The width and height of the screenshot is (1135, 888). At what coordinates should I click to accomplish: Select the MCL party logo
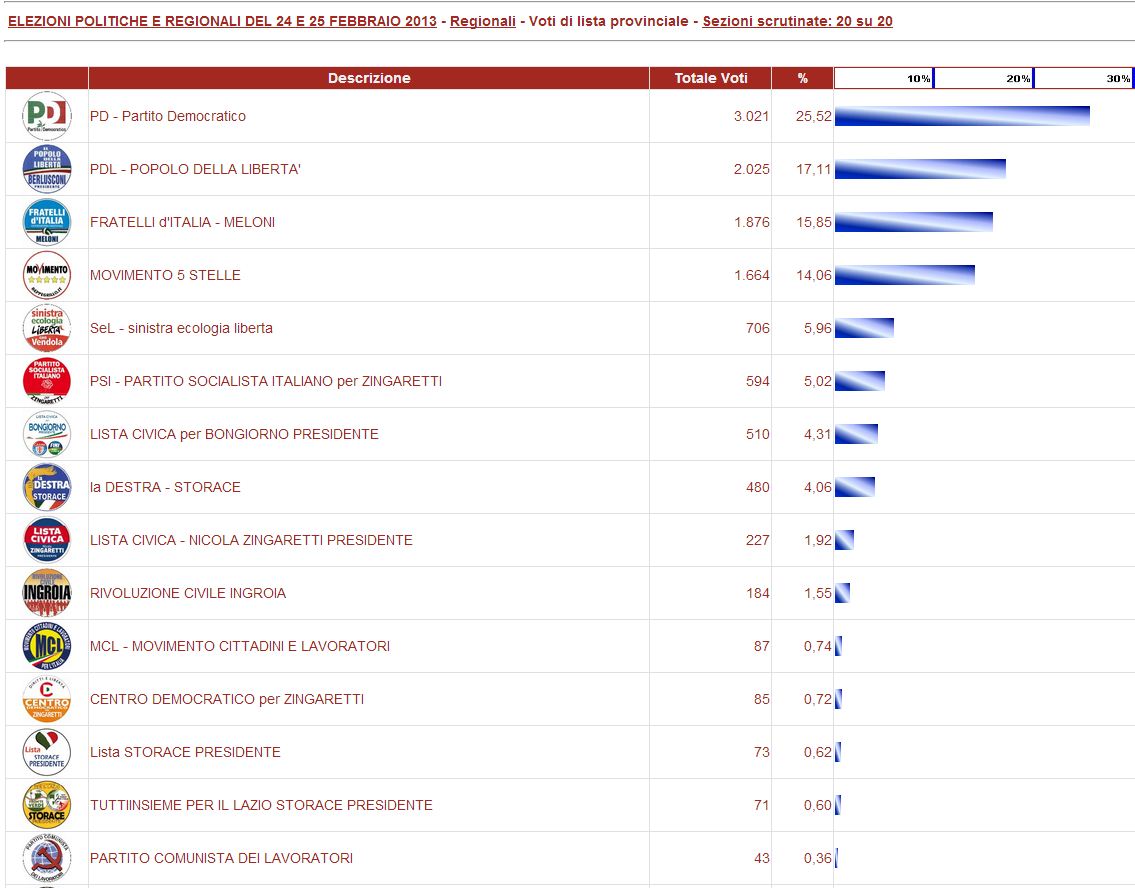coord(46,646)
